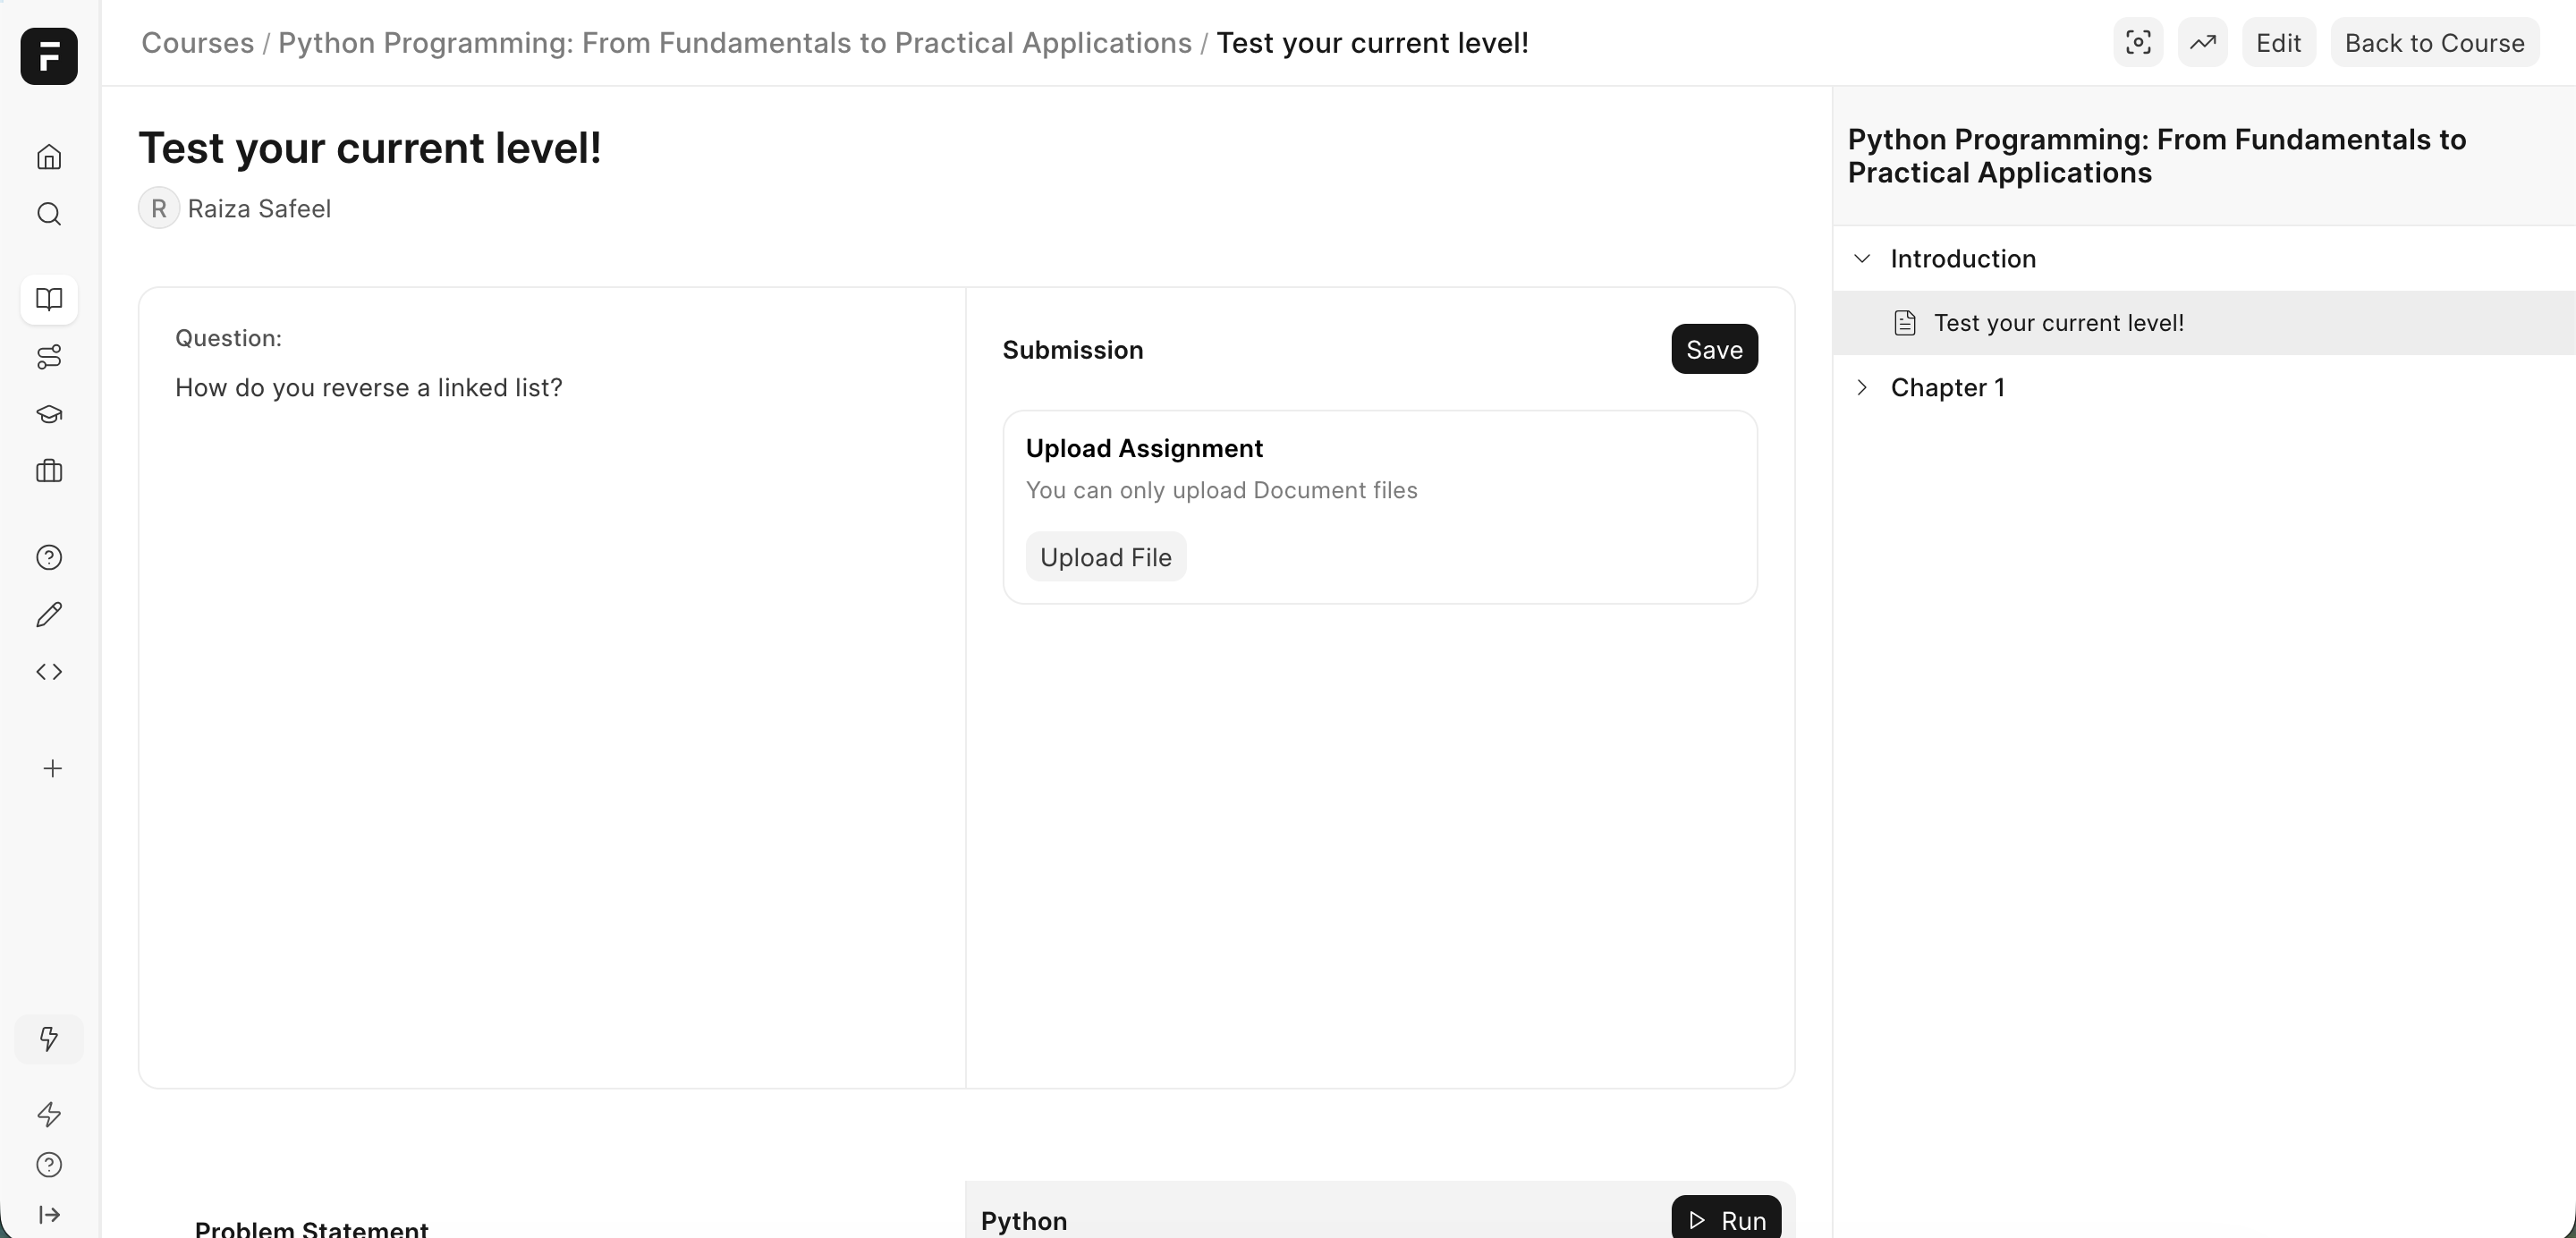The image size is (2576, 1238).
Task: Click the plus icon in sidebar
Action: [53, 768]
